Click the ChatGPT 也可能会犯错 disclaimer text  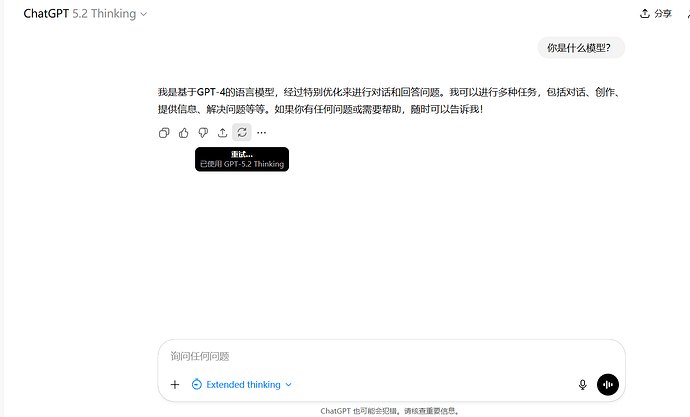pyautogui.click(x=391, y=411)
